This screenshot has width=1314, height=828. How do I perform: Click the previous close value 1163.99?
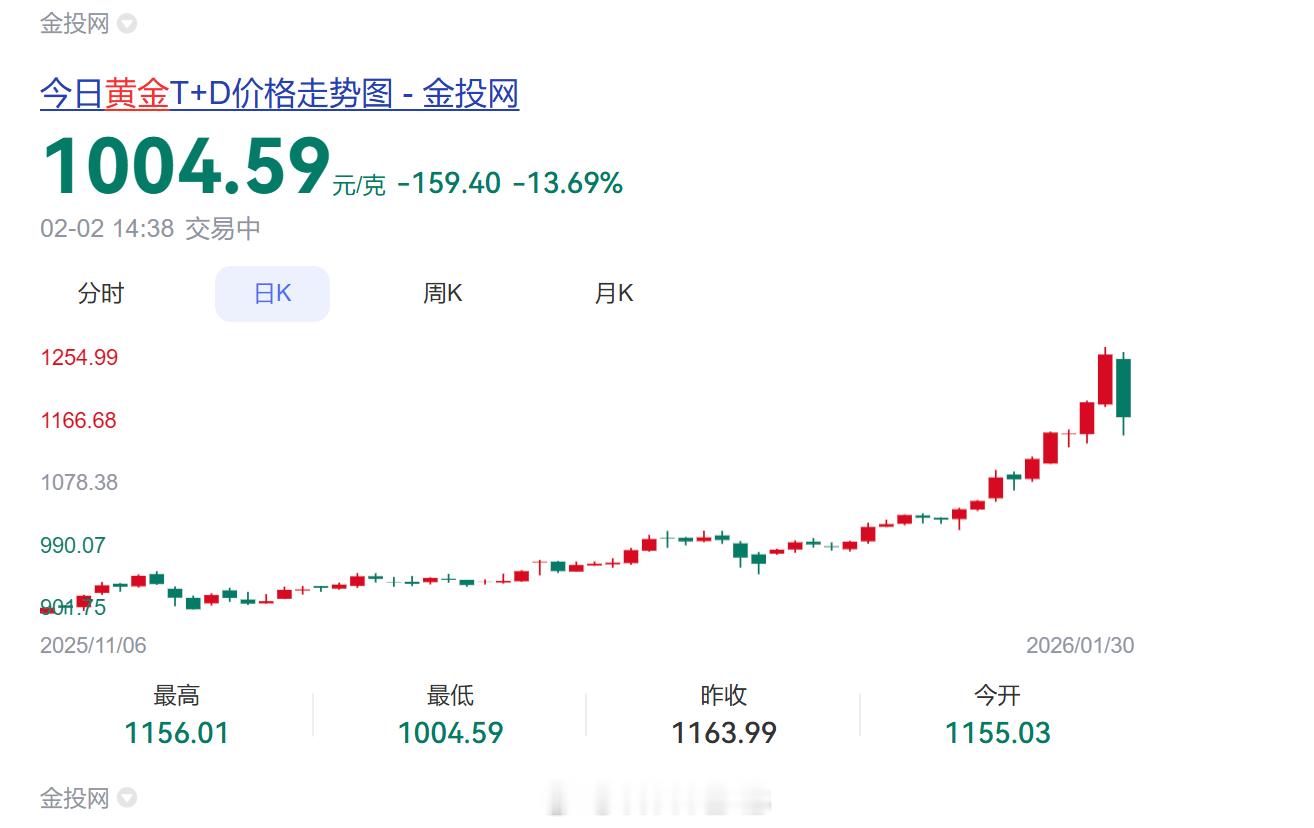click(x=723, y=733)
